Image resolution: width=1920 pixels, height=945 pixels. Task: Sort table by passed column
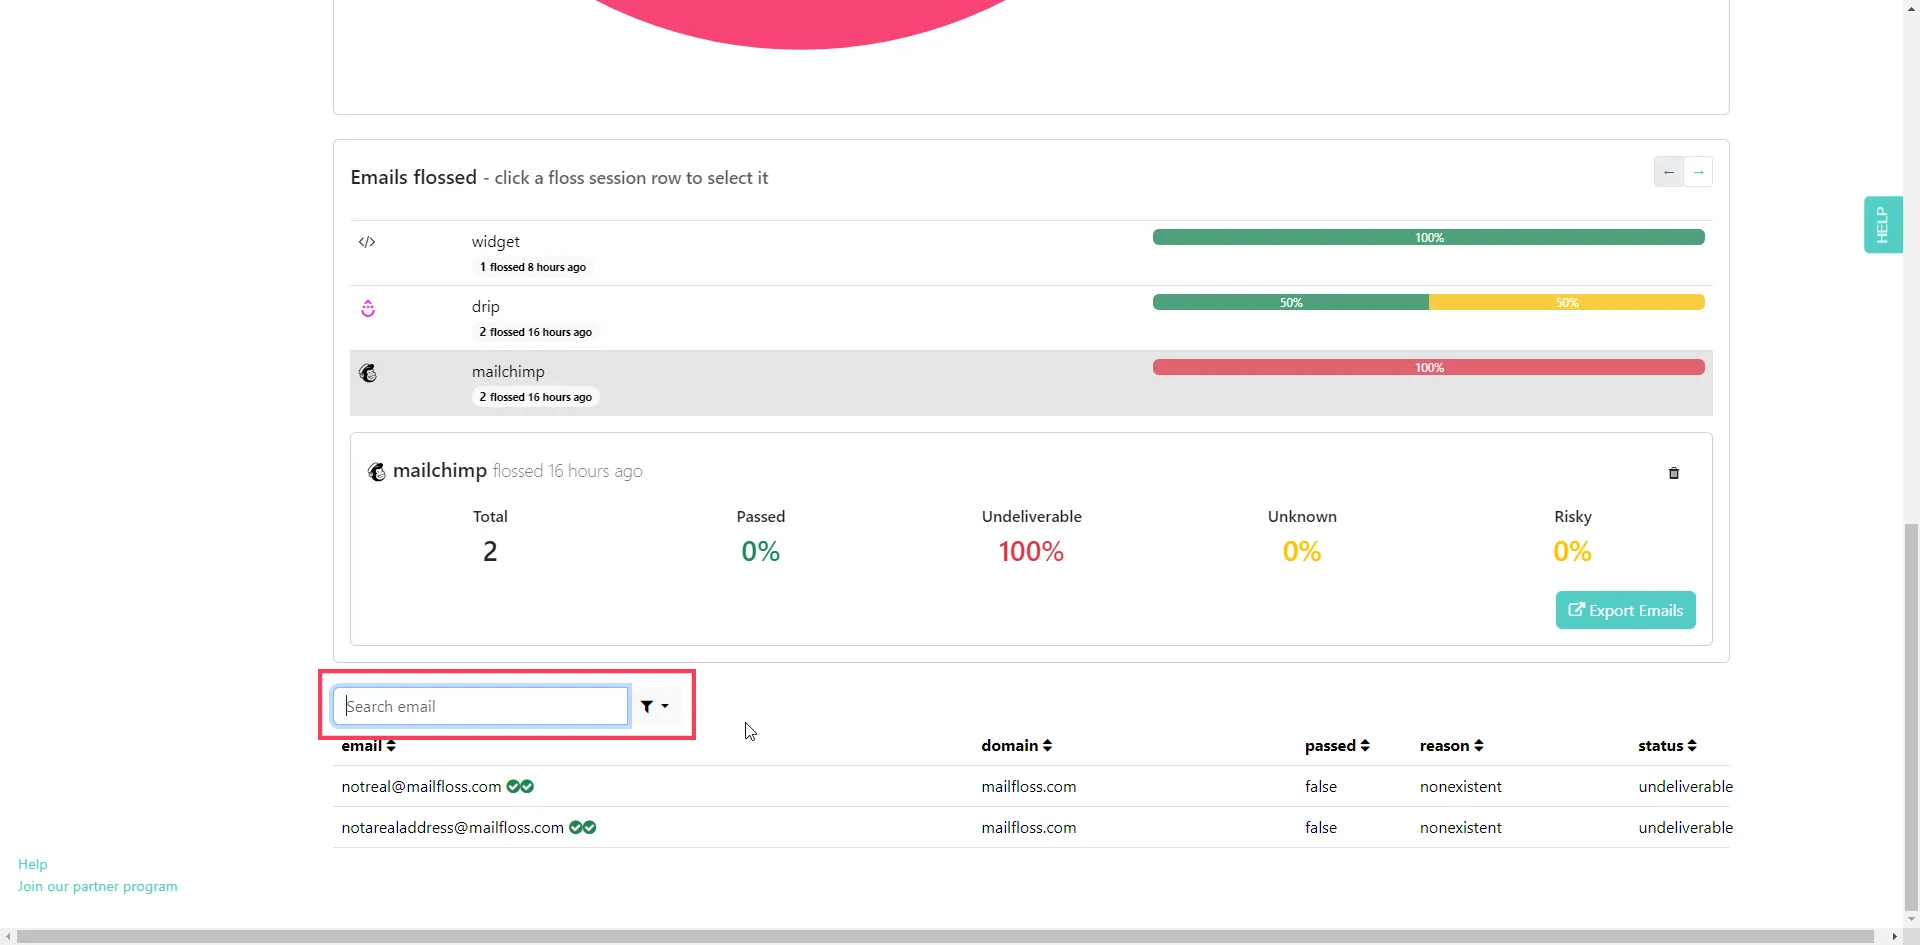(1337, 746)
